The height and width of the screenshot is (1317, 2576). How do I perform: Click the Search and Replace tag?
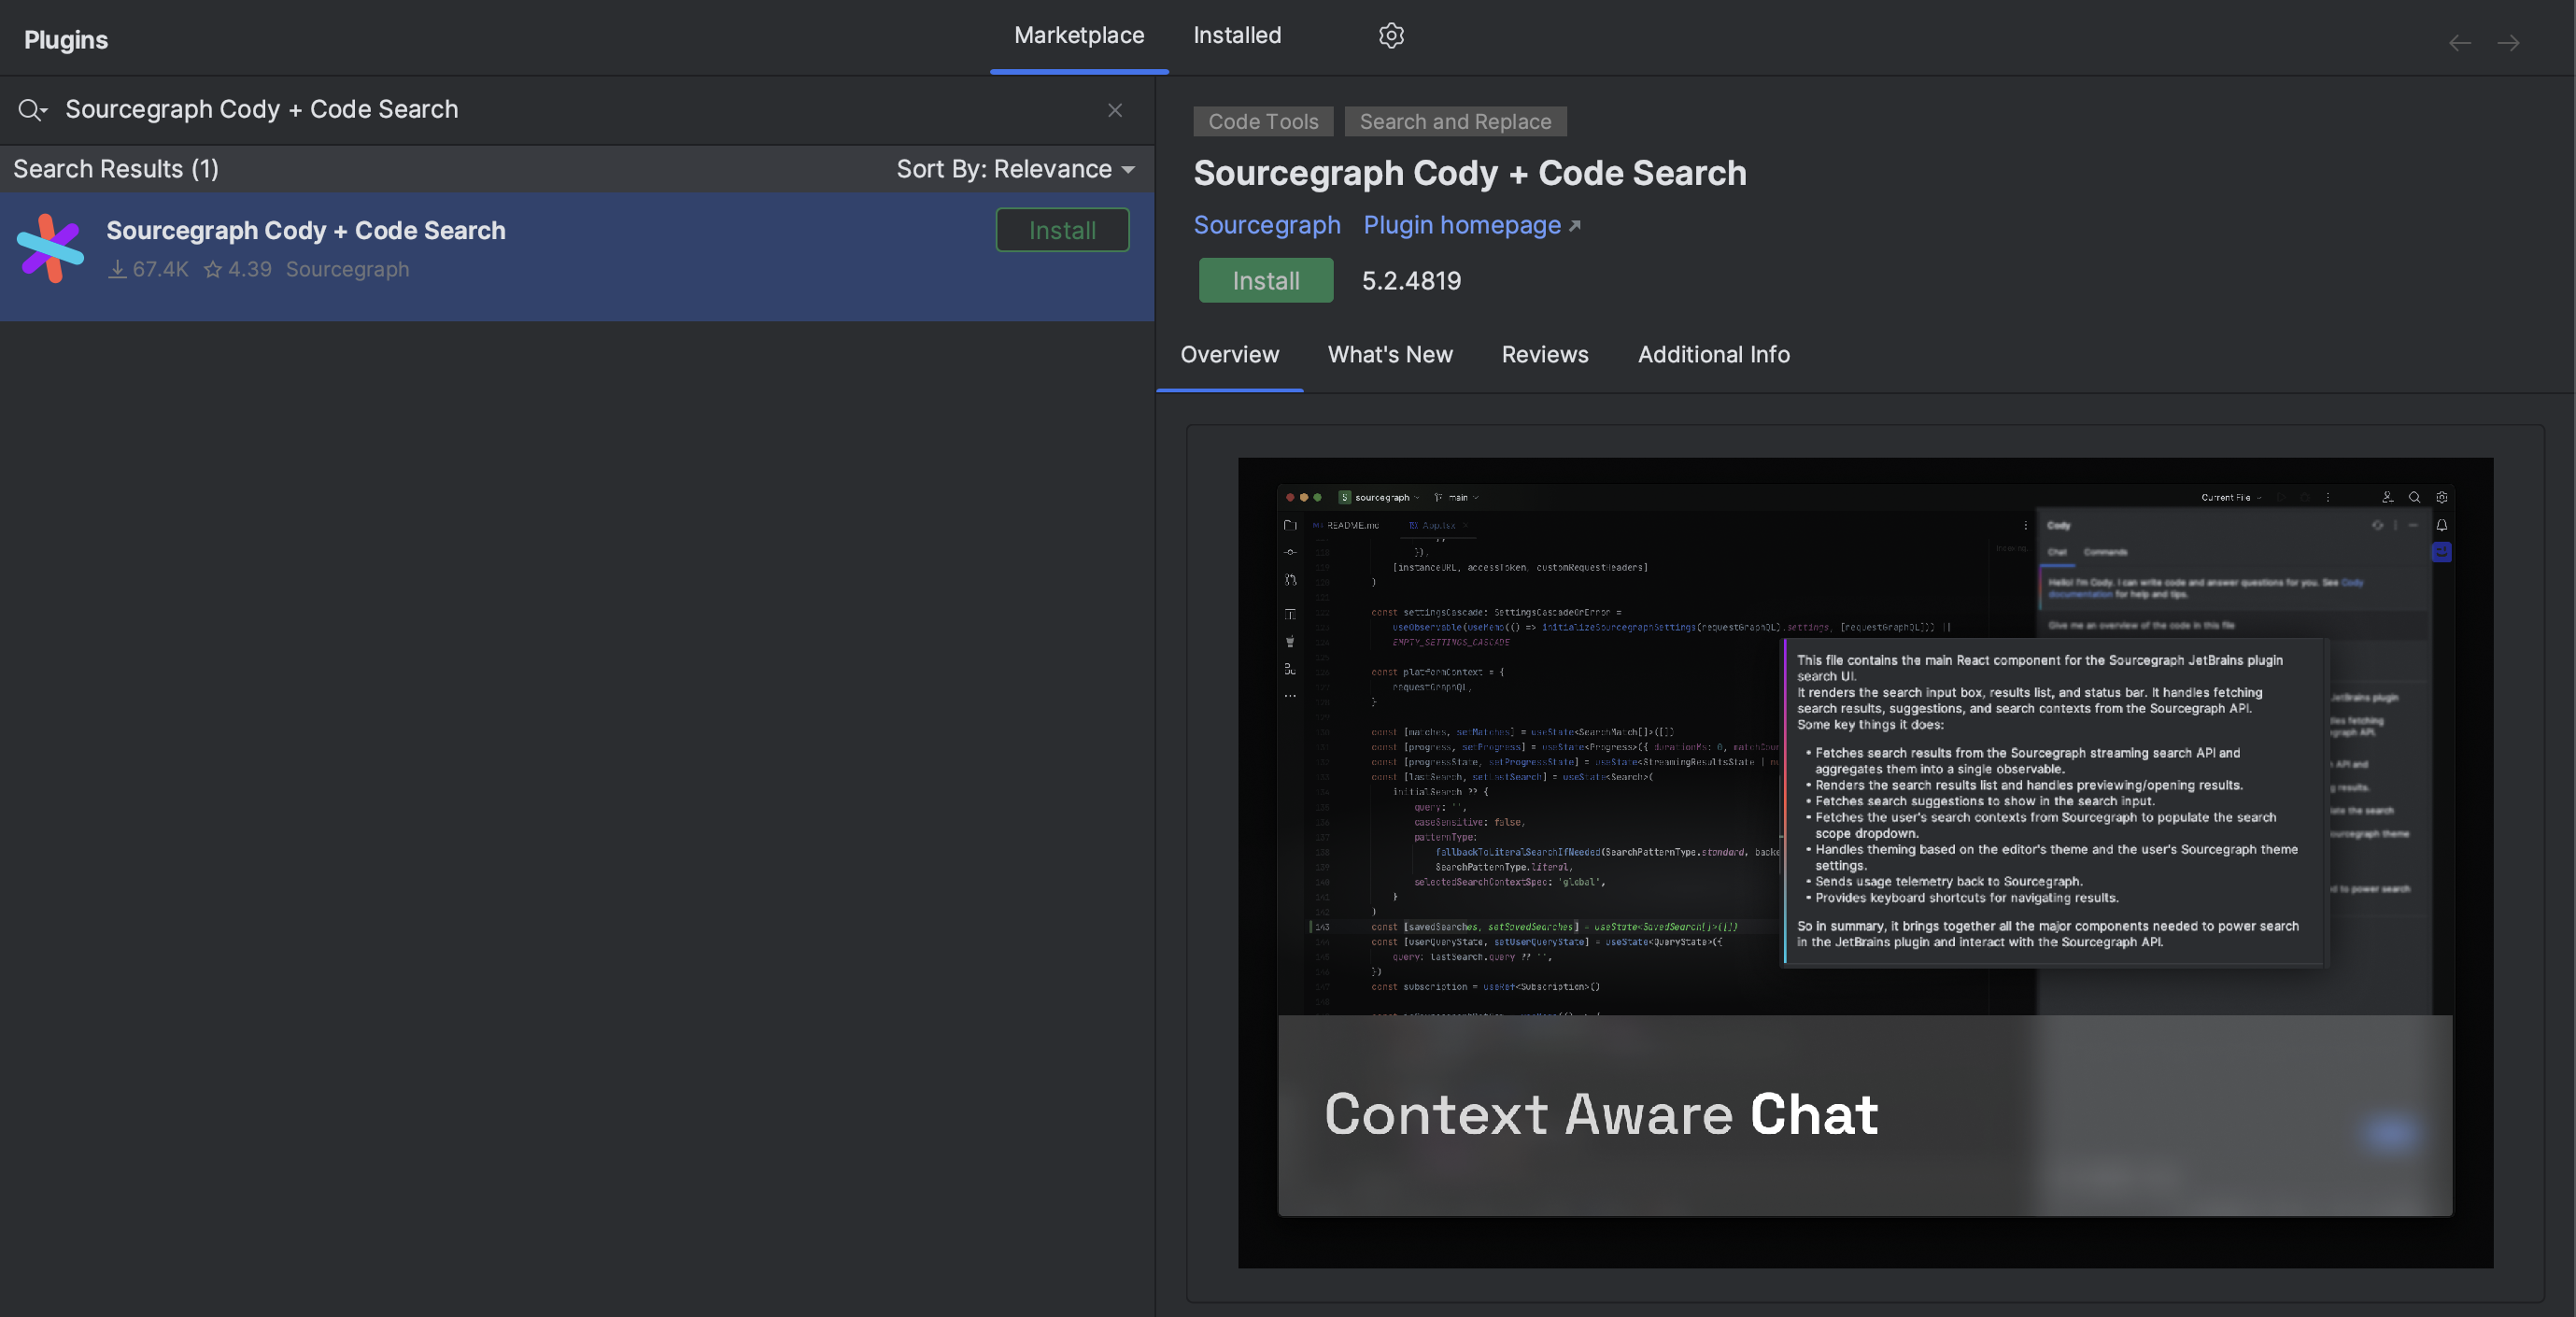click(x=1455, y=122)
